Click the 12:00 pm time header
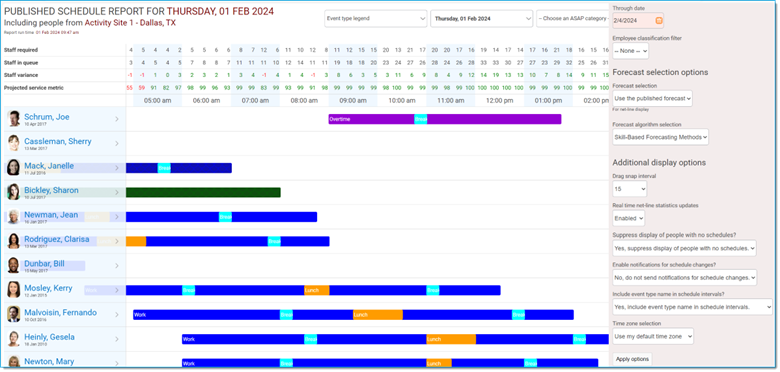Viewport: 780px width, 372px height. [x=499, y=100]
